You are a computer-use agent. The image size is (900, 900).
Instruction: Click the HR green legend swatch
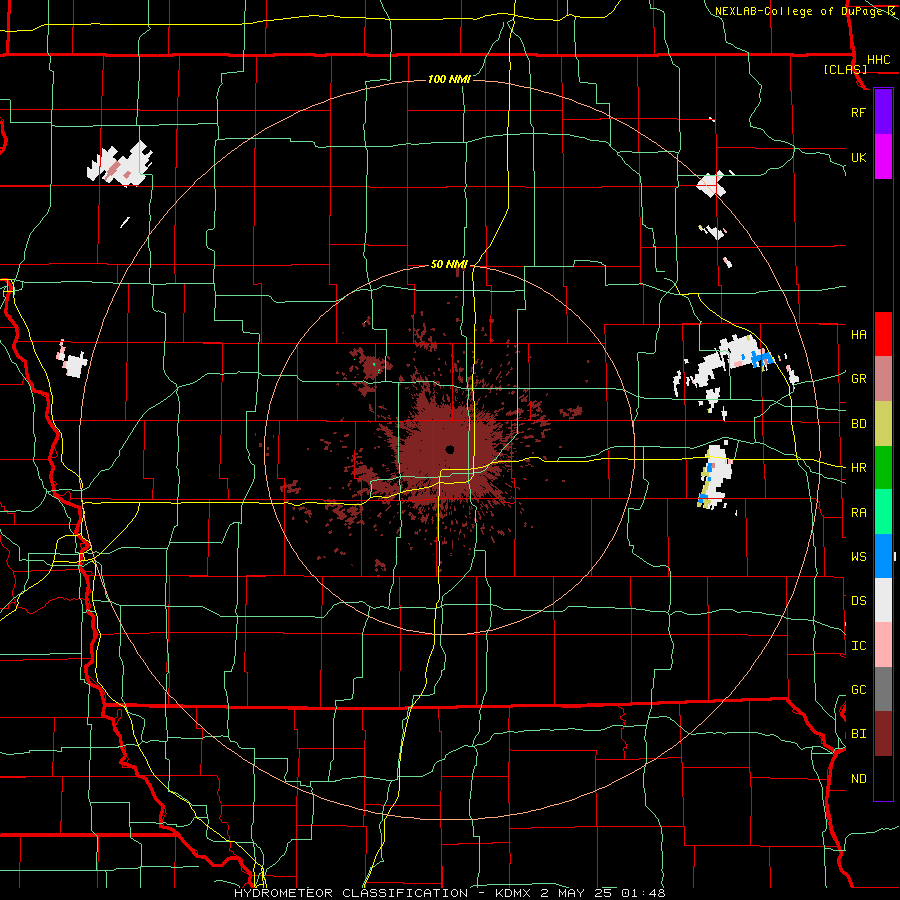[883, 468]
